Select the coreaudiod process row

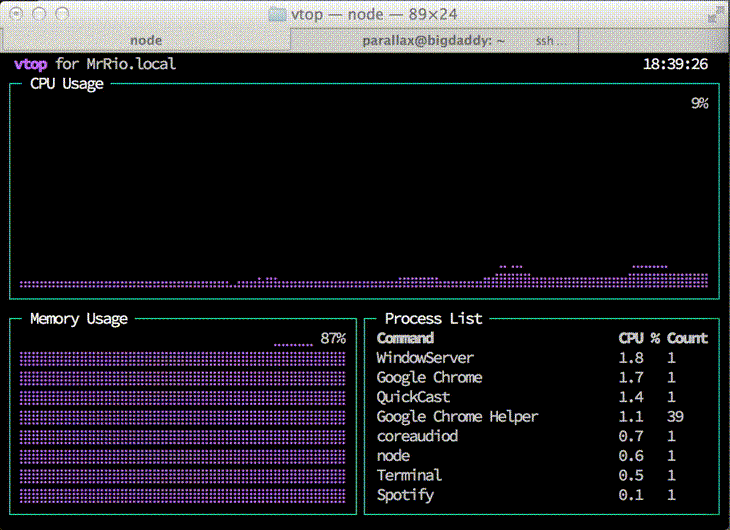point(542,436)
